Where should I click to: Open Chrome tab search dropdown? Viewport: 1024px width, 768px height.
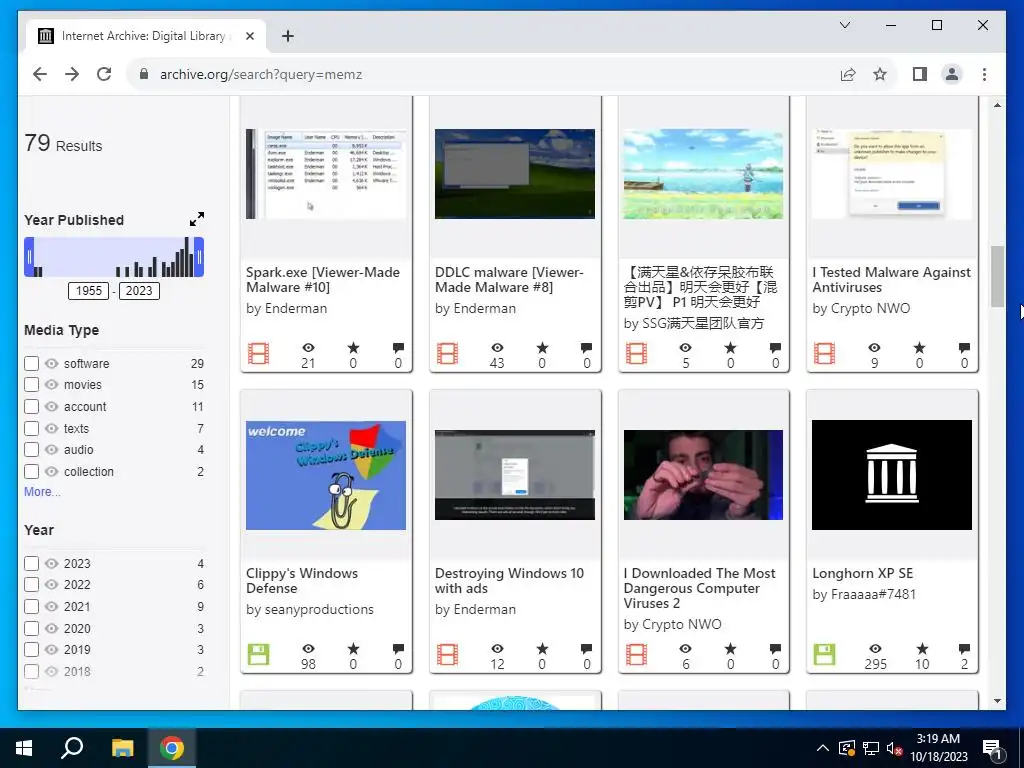pyautogui.click(x=844, y=25)
